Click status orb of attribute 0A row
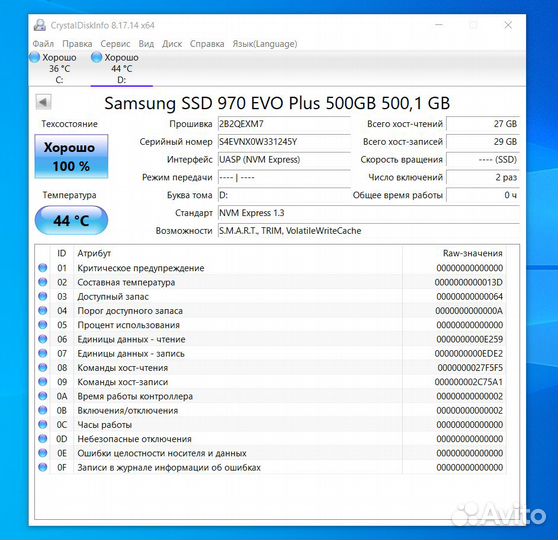 [x=43, y=396]
